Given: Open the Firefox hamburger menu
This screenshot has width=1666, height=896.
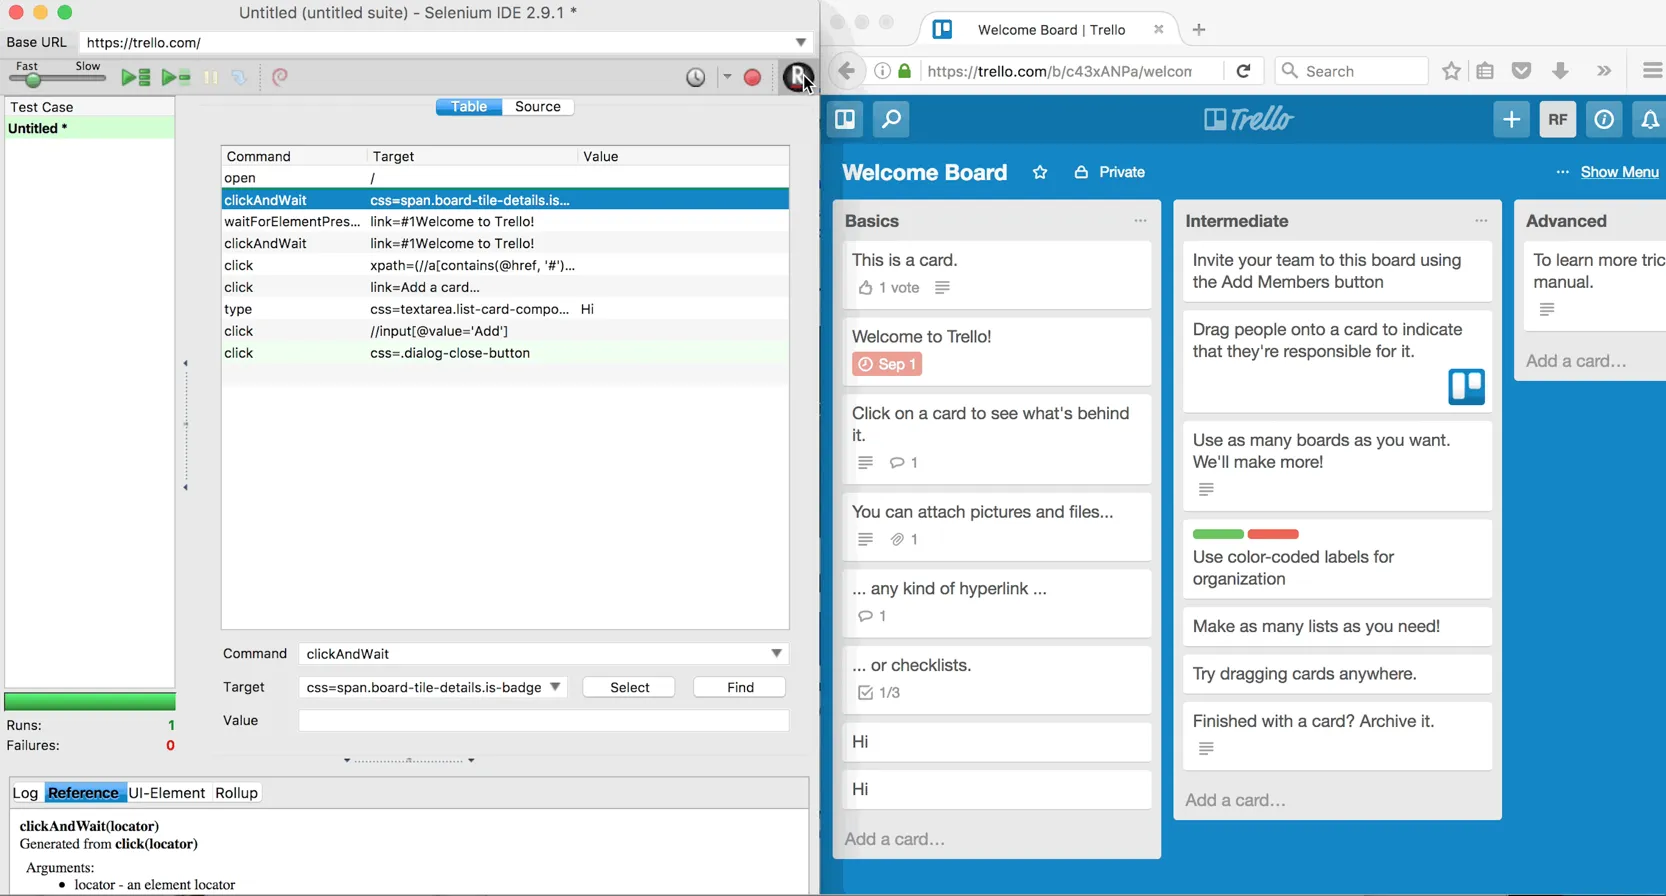Looking at the screenshot, I should click(1652, 71).
